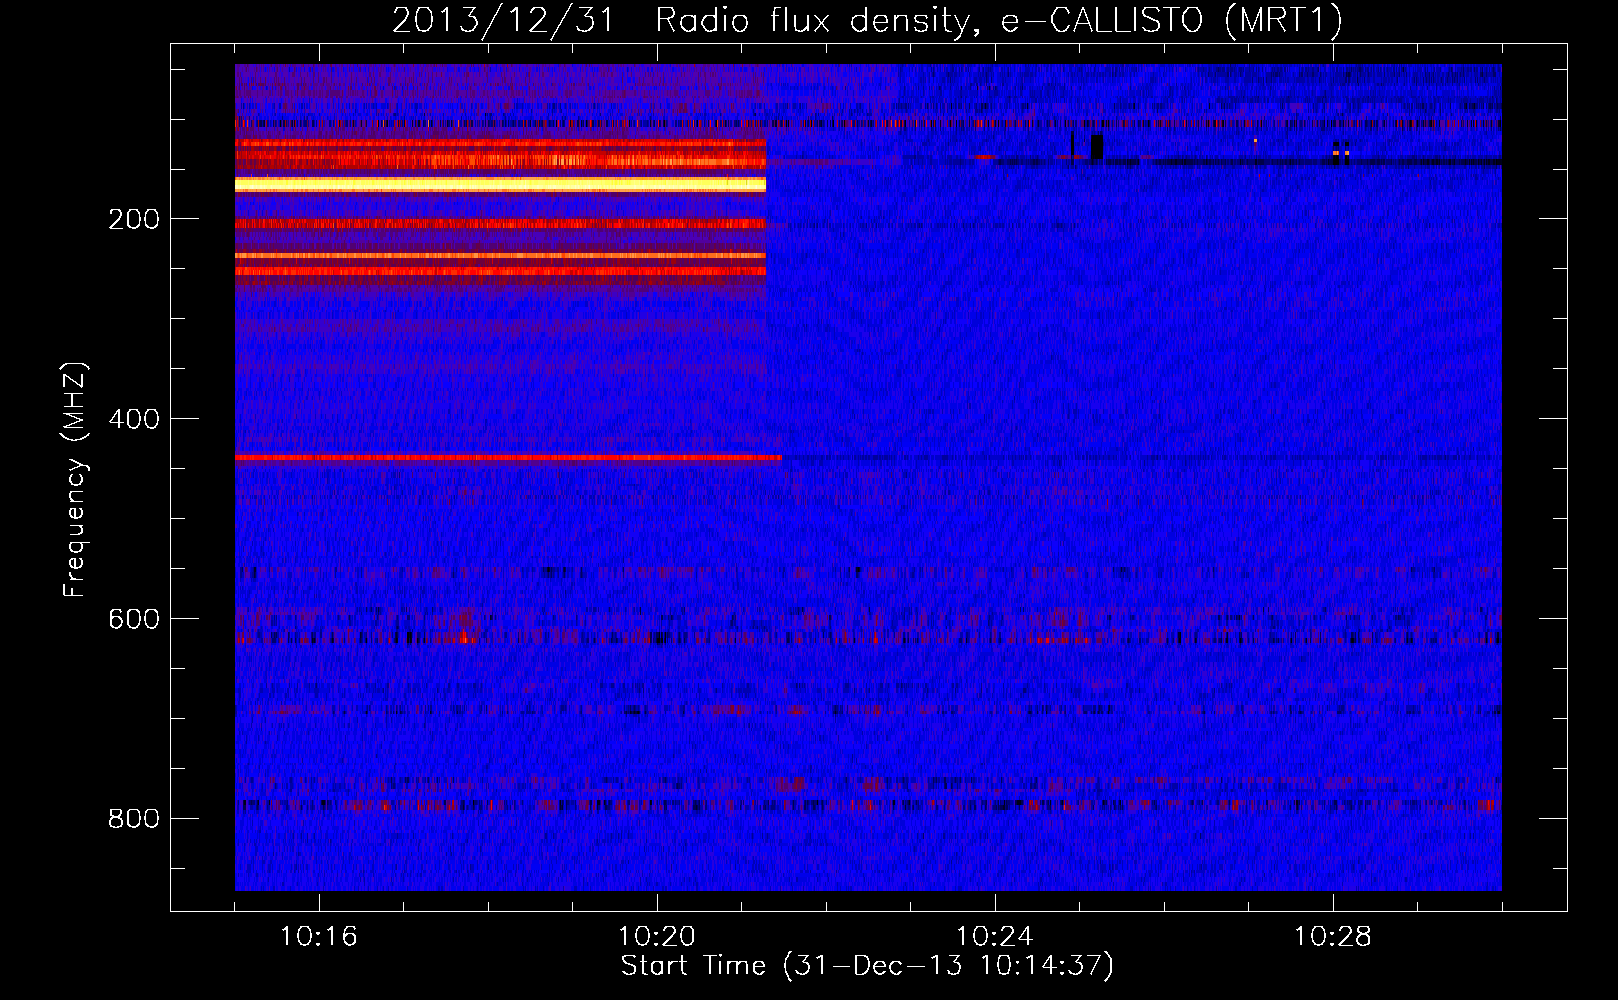Select the date 2013/12/31 in the title
Image resolution: width=1618 pixels, height=1000 pixels.
(502, 20)
